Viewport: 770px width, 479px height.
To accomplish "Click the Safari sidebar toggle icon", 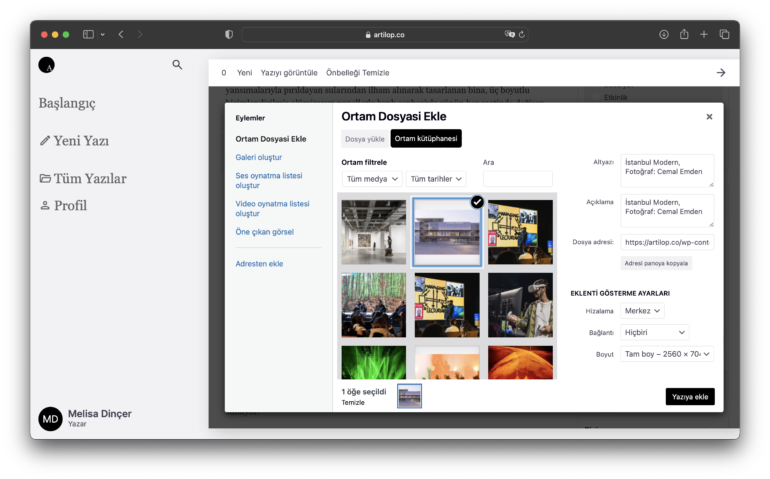I will 88,34.
